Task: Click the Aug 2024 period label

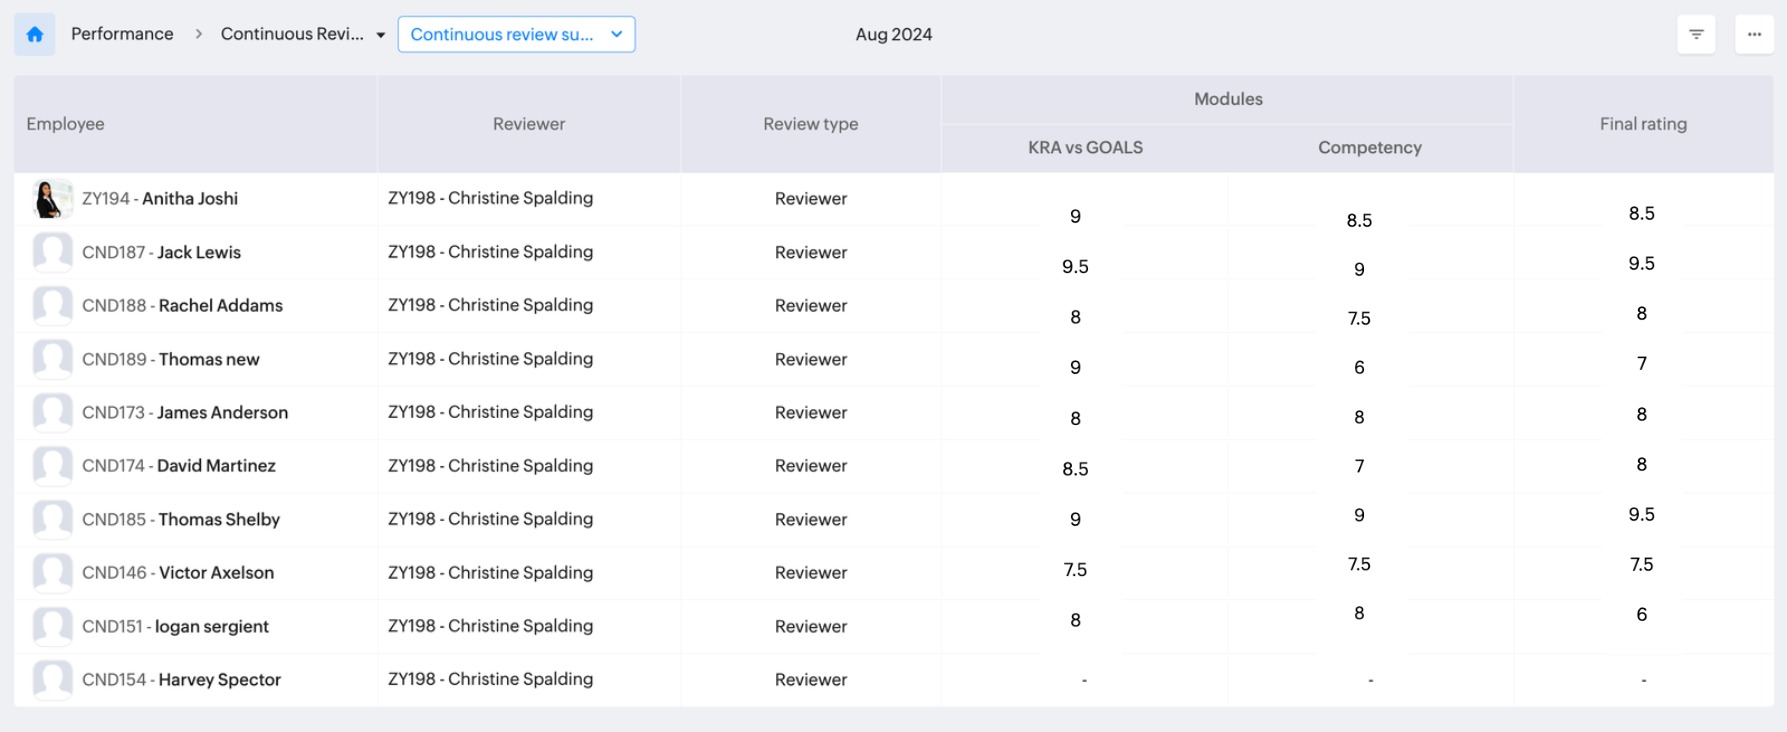Action: pyautogui.click(x=893, y=34)
